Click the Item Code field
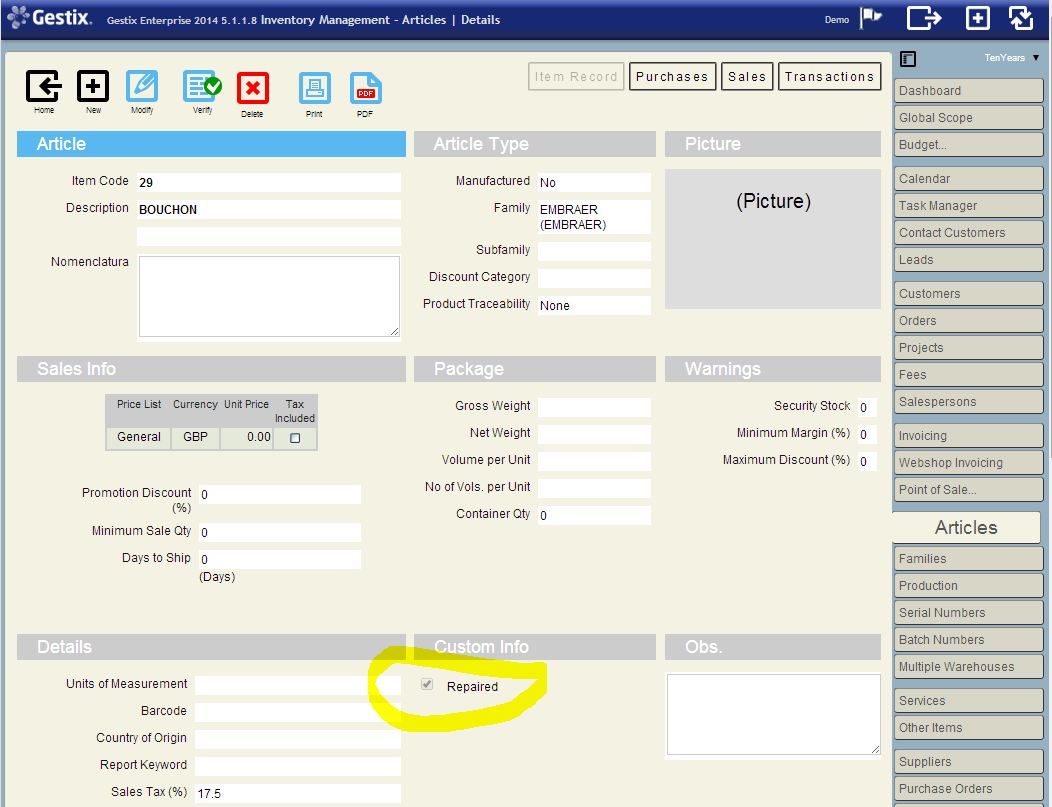Image resolution: width=1052 pixels, height=807 pixels. (268, 182)
